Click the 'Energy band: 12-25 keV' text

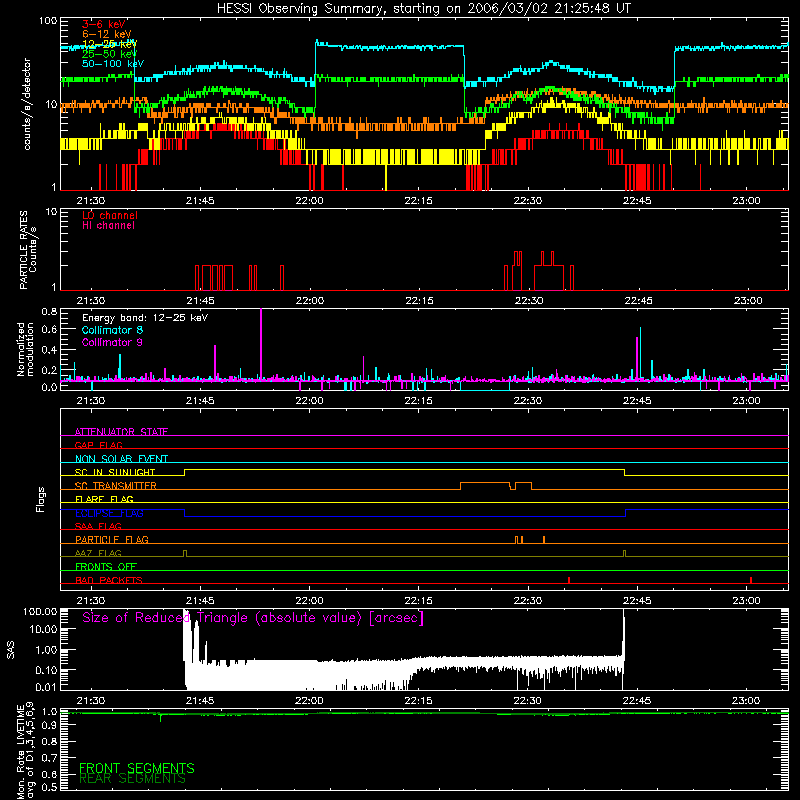(x=145, y=318)
